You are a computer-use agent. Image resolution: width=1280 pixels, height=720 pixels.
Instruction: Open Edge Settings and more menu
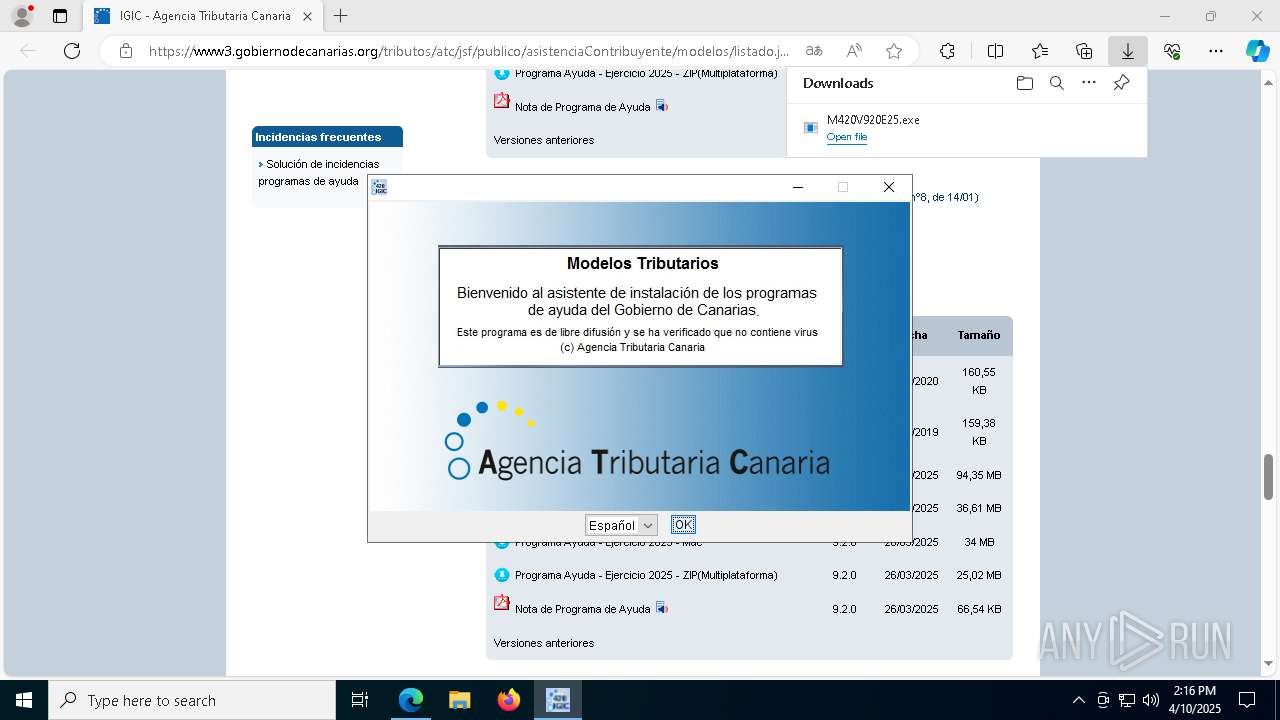(x=1216, y=51)
